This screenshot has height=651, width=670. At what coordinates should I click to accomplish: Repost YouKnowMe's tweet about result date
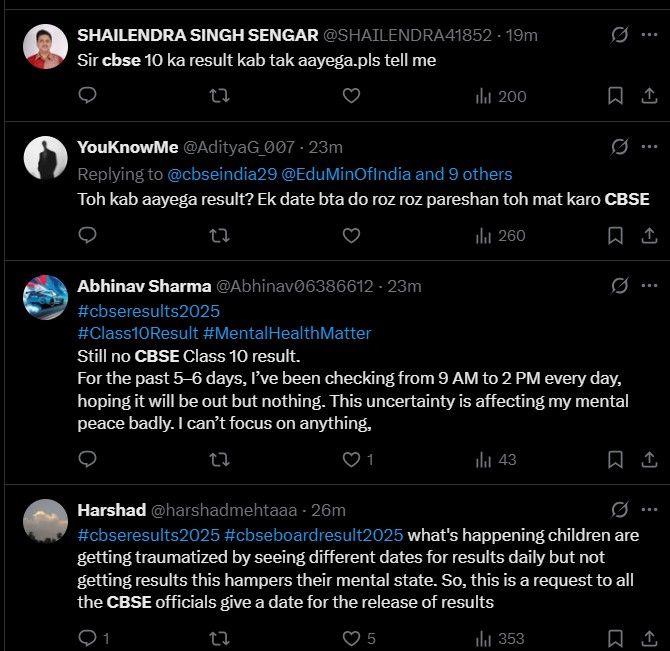tap(219, 236)
